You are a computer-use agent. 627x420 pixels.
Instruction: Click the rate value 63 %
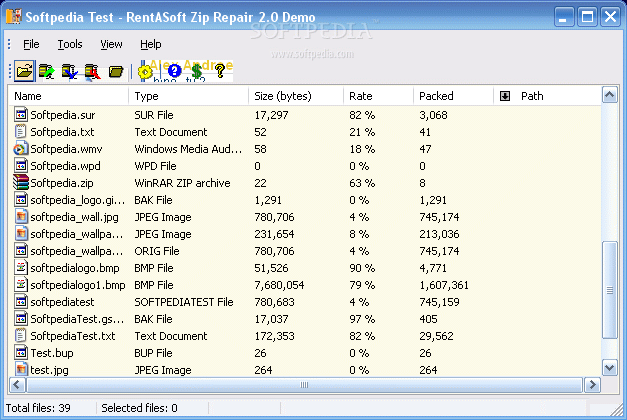click(362, 183)
